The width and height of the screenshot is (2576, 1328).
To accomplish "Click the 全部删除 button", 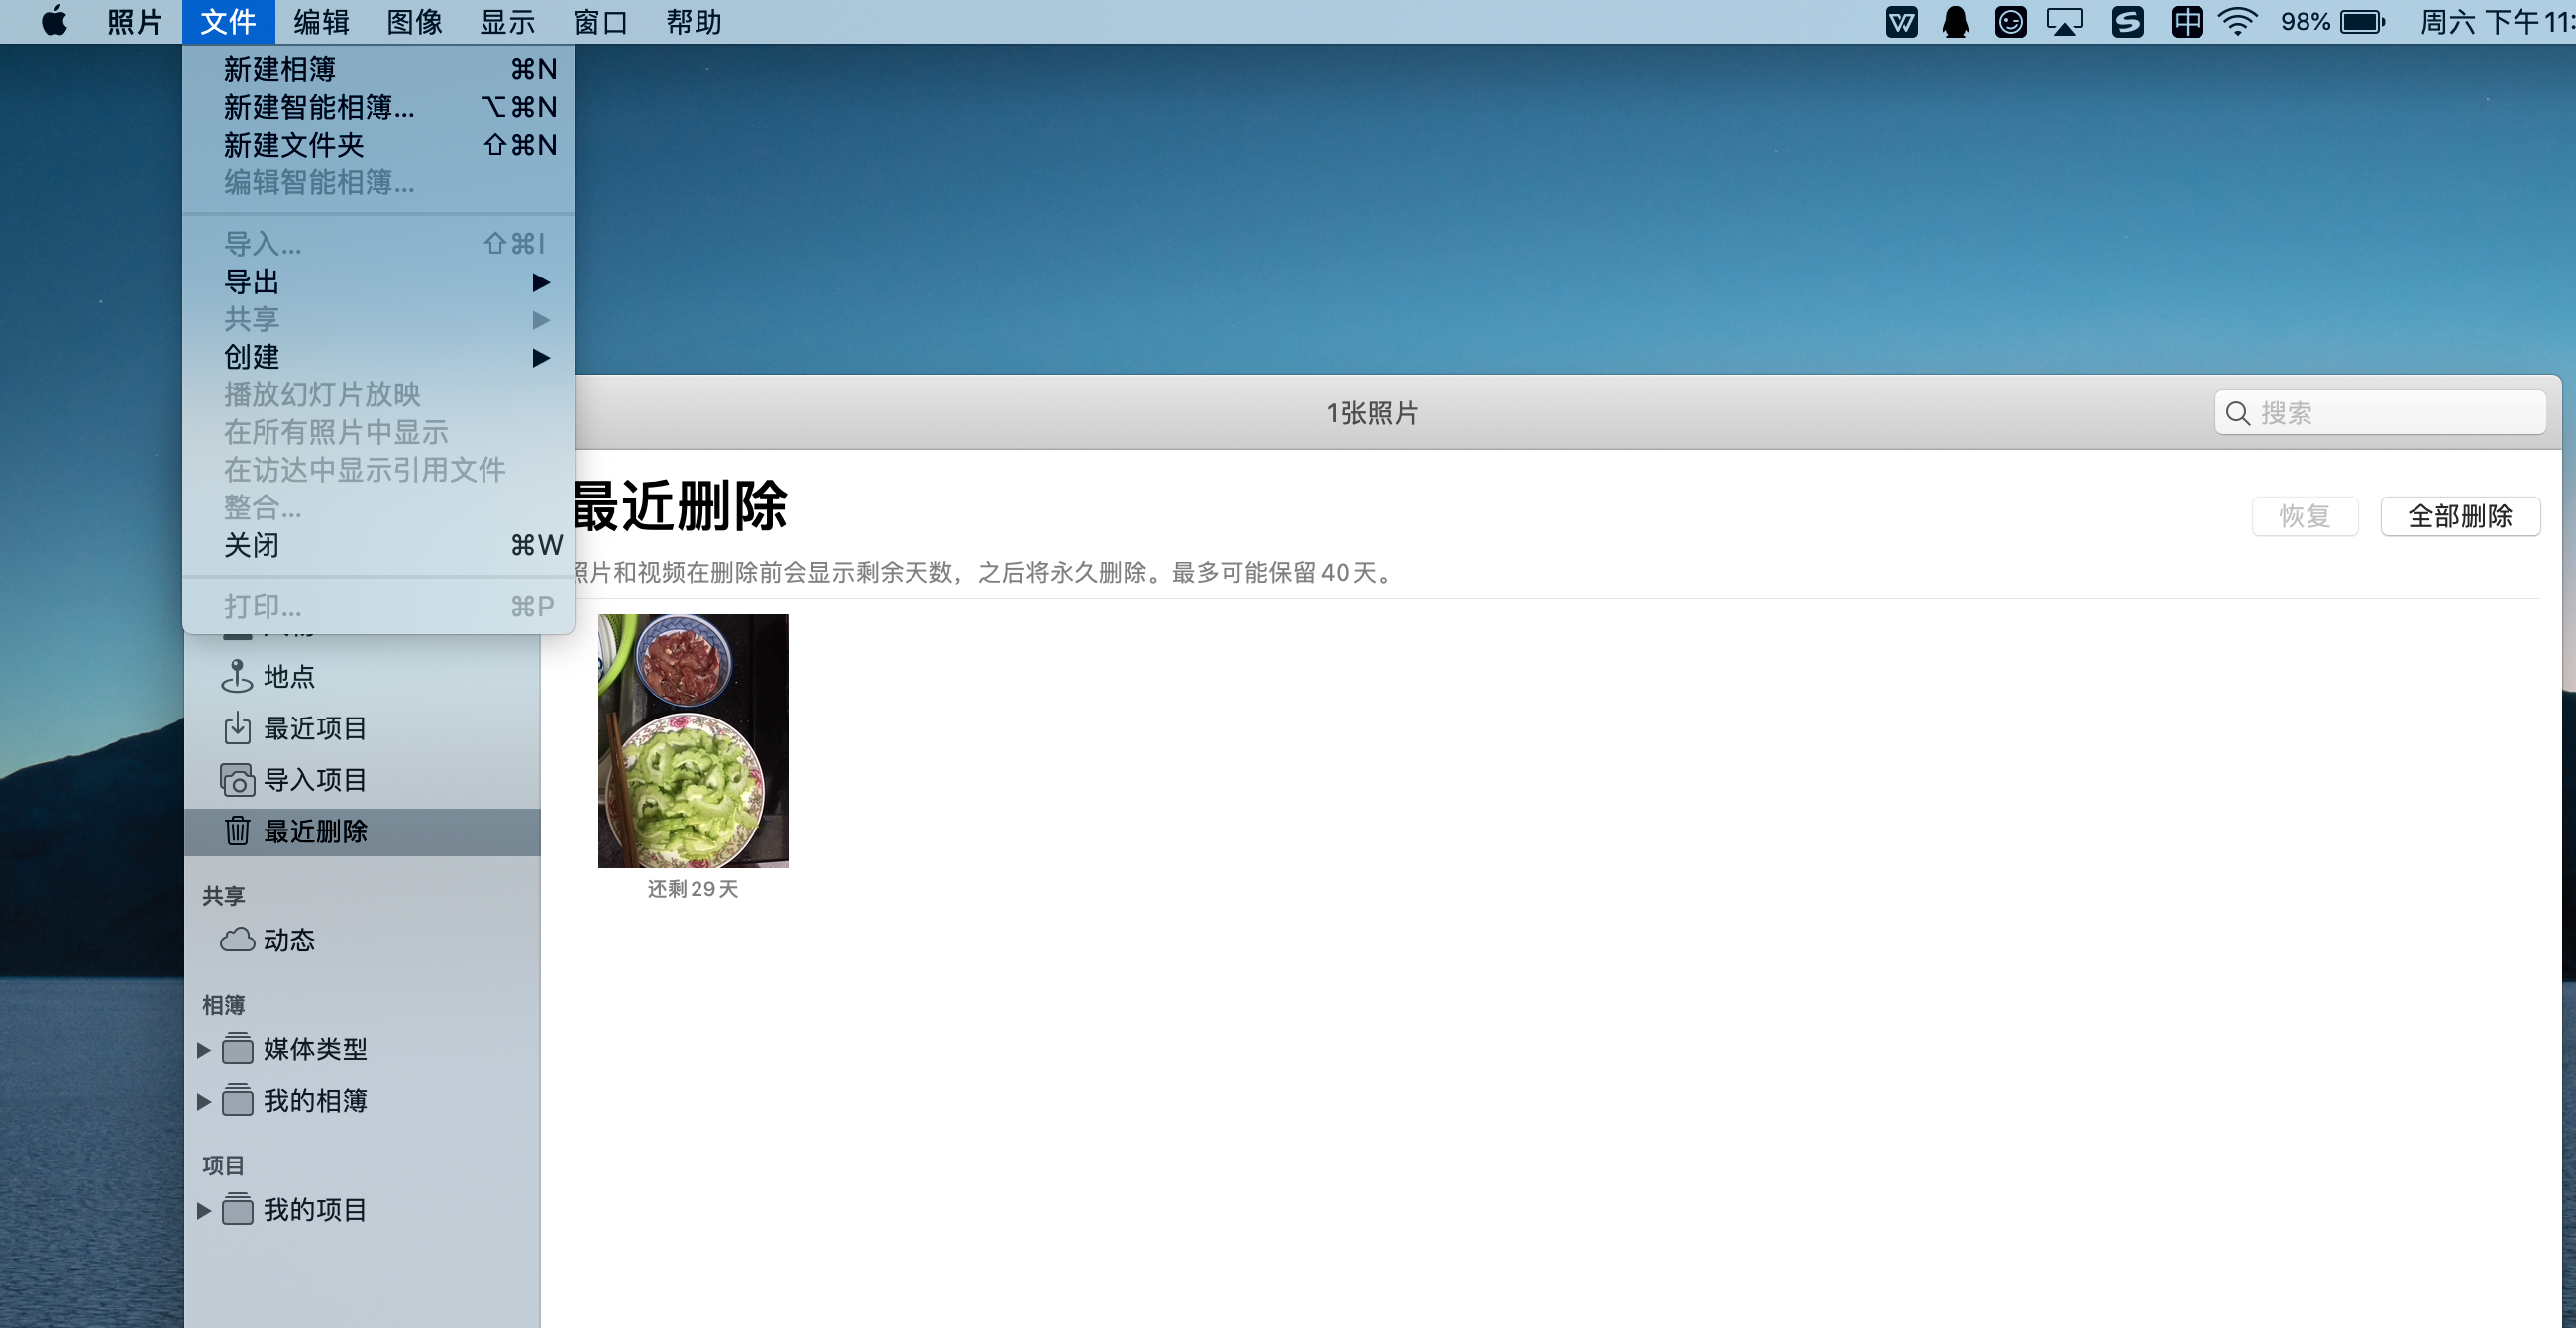I will pos(2459,516).
